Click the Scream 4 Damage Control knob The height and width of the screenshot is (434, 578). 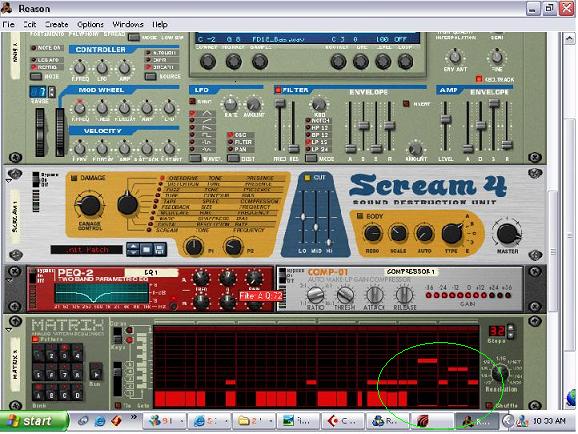pyautogui.click(x=89, y=205)
